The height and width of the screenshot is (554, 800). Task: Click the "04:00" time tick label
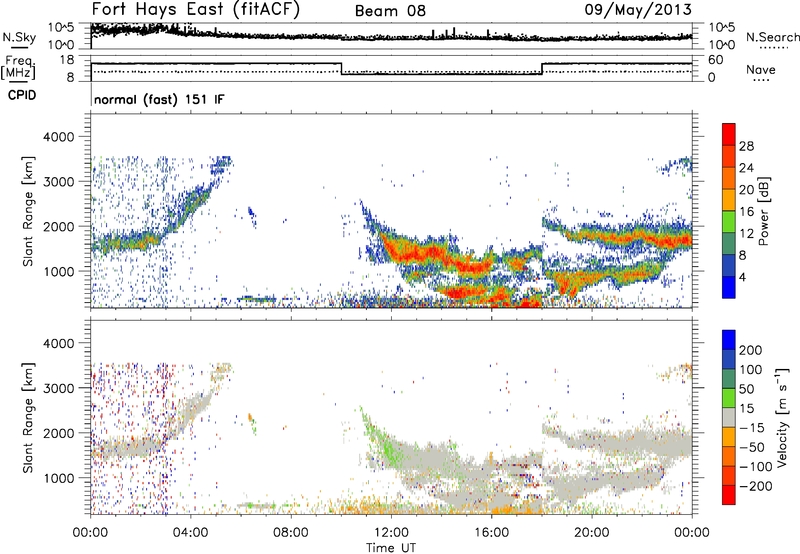point(190,533)
